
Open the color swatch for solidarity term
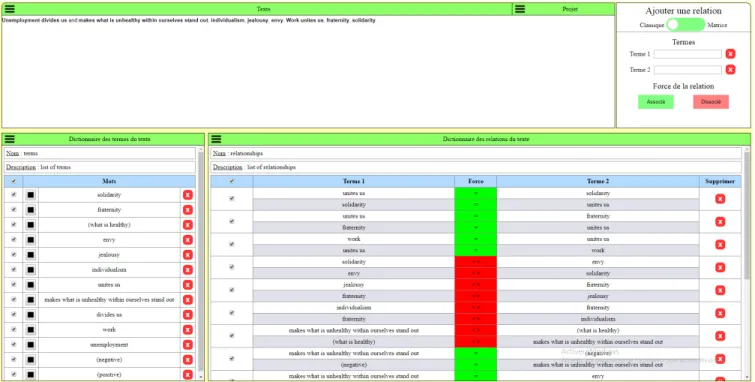click(31, 195)
